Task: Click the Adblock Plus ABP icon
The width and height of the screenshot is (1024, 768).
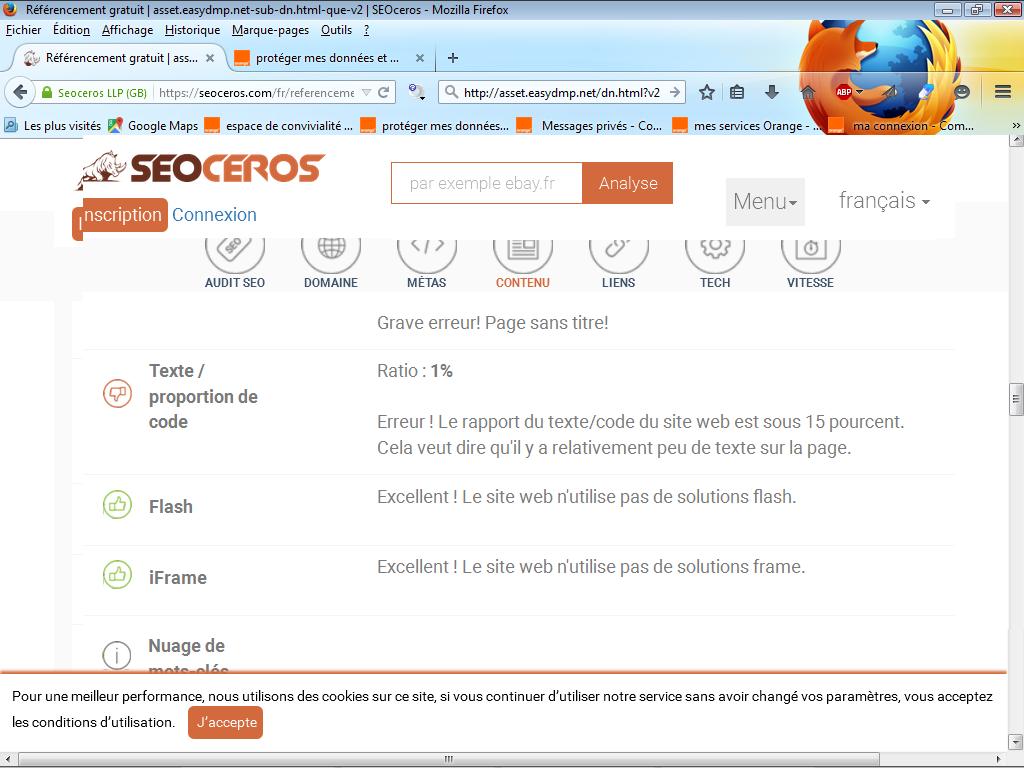Action: (844, 92)
